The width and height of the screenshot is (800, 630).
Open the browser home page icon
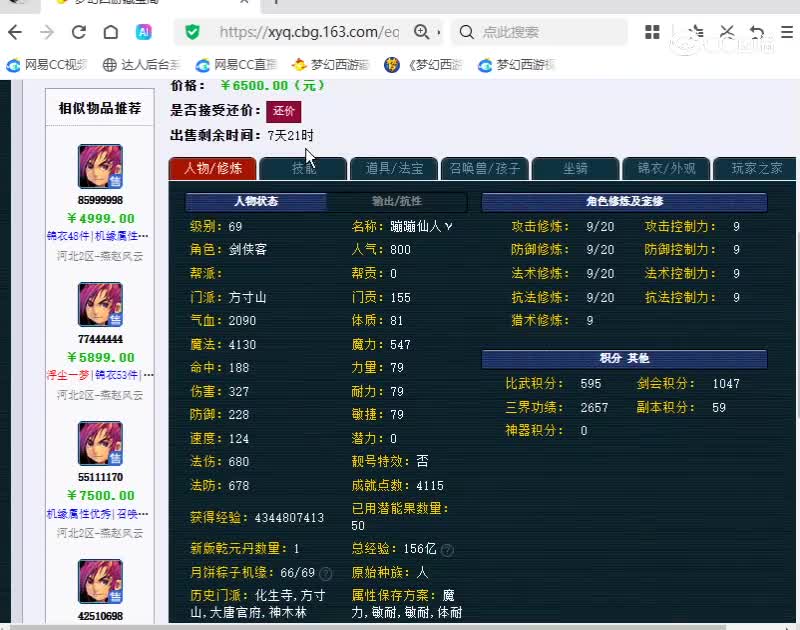point(111,32)
